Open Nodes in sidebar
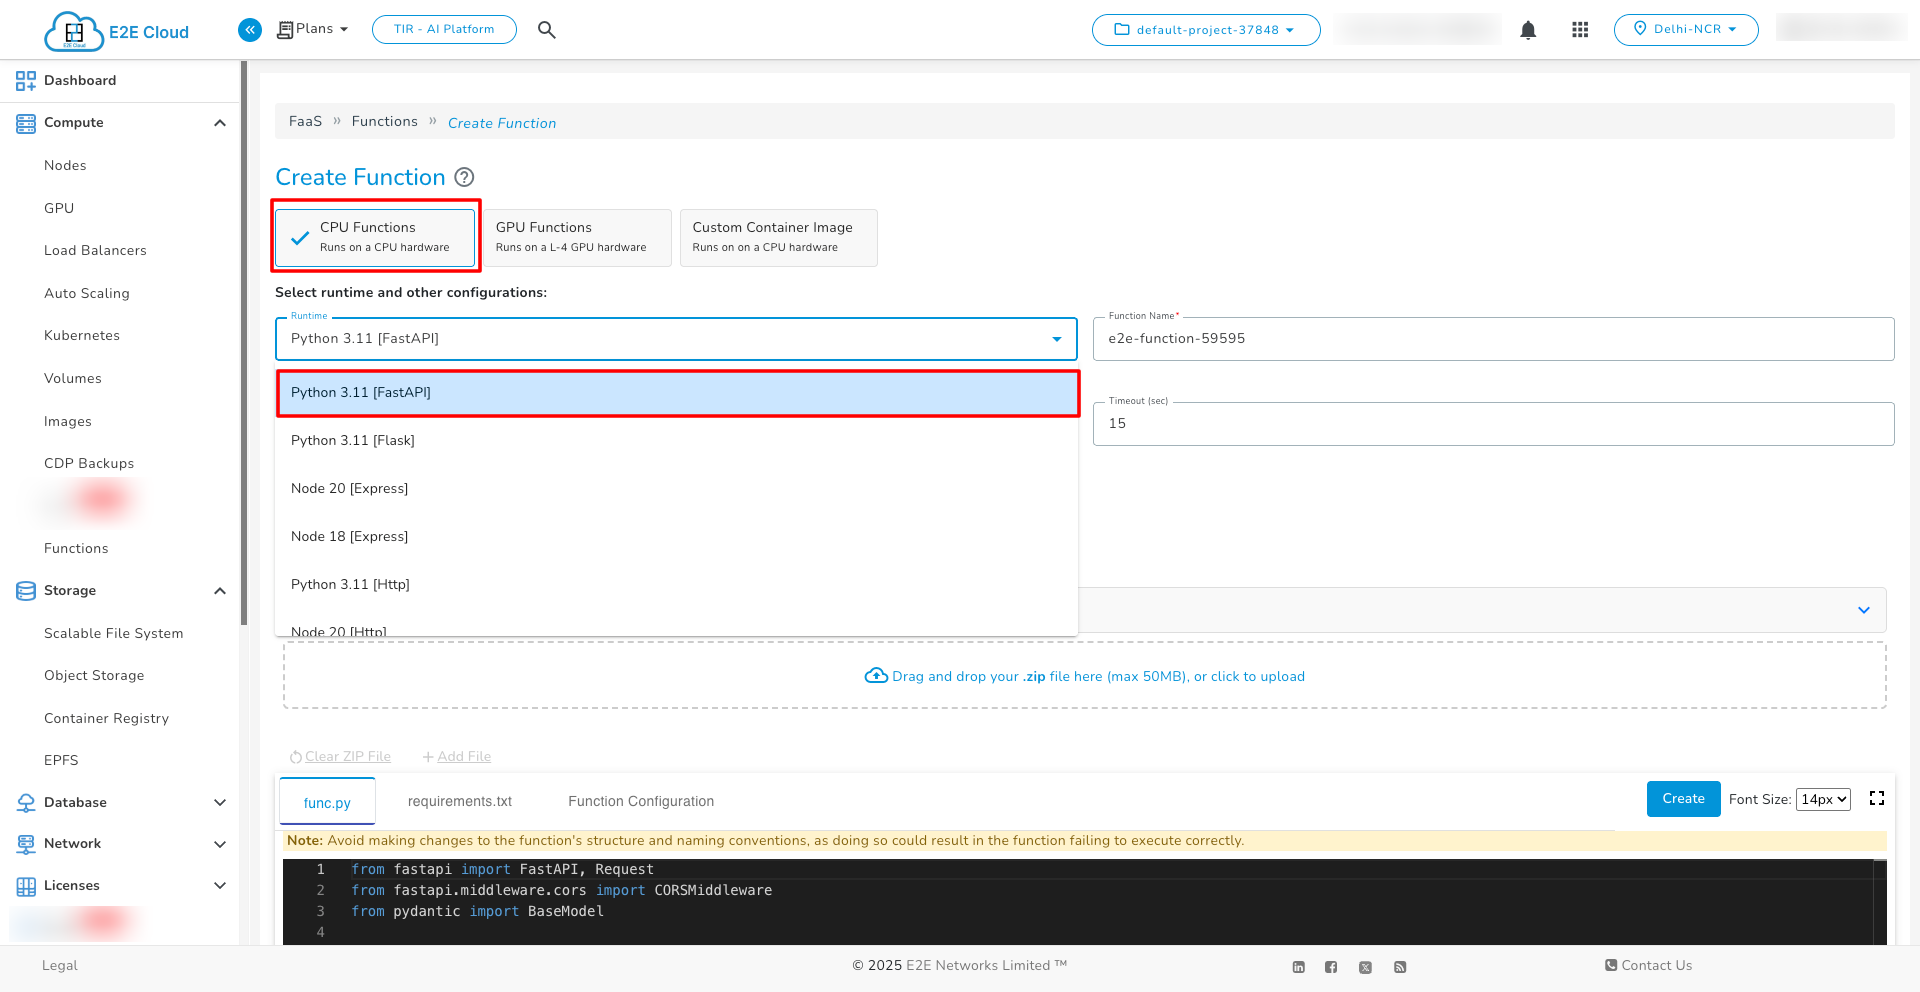Image resolution: width=1920 pixels, height=992 pixels. (x=65, y=166)
